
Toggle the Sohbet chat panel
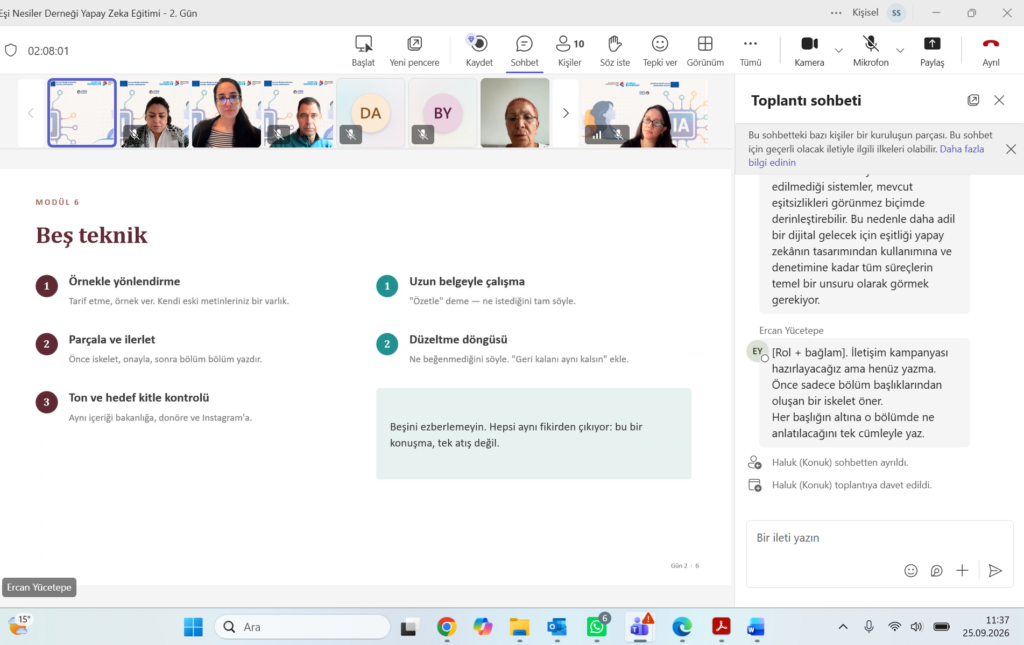click(524, 51)
